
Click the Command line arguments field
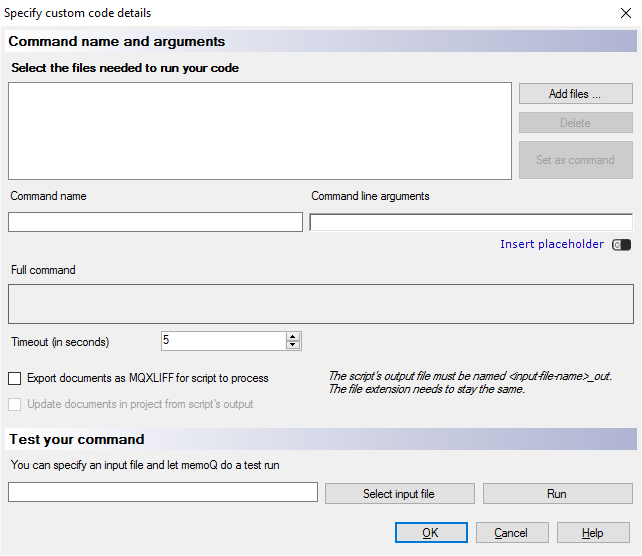[471, 222]
